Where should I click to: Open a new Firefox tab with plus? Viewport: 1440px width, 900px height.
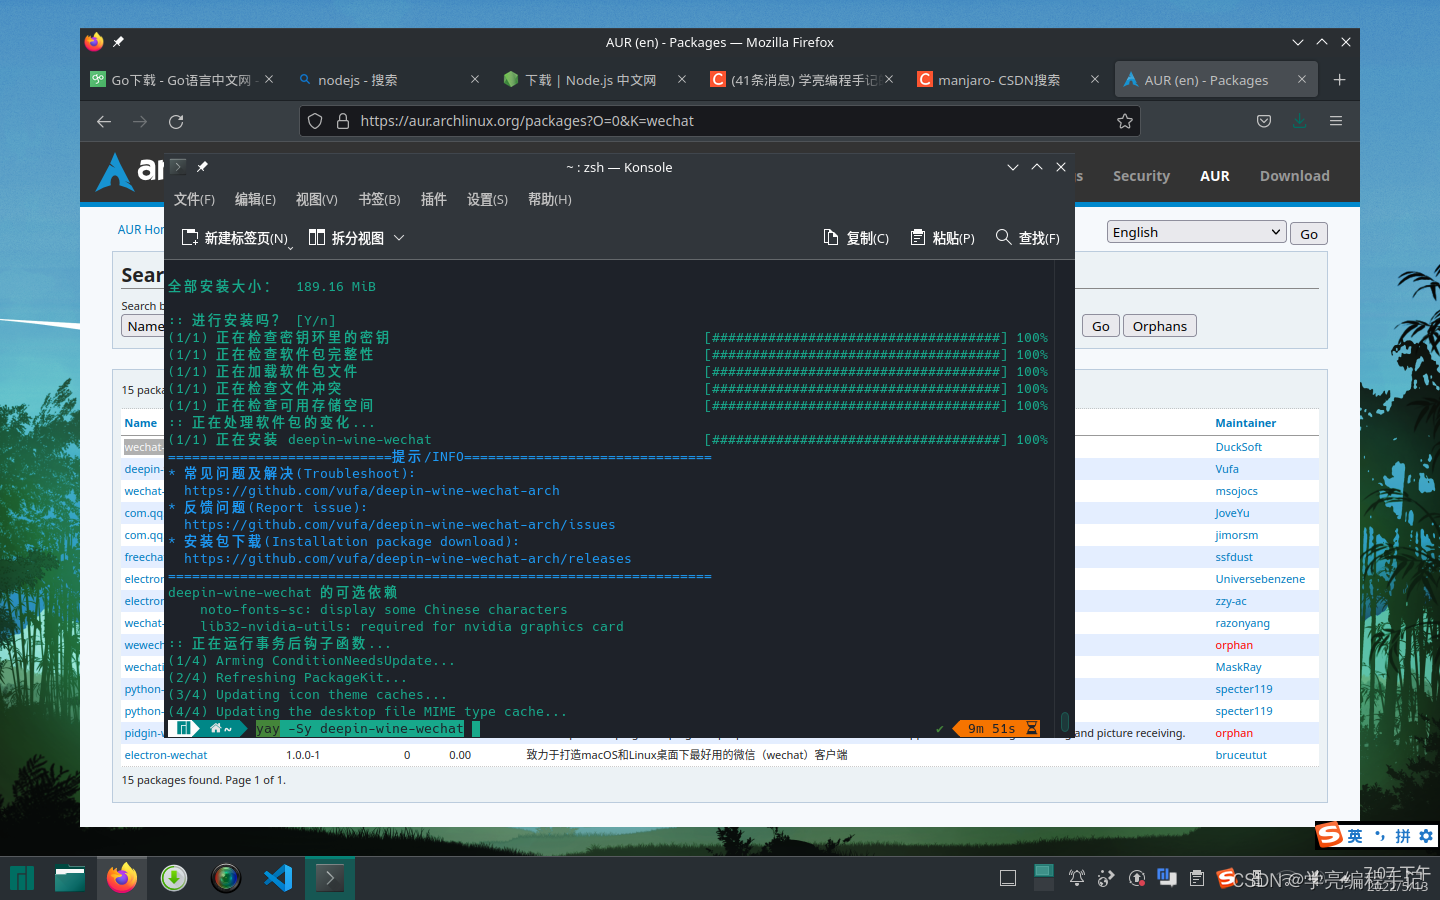coord(1340,80)
